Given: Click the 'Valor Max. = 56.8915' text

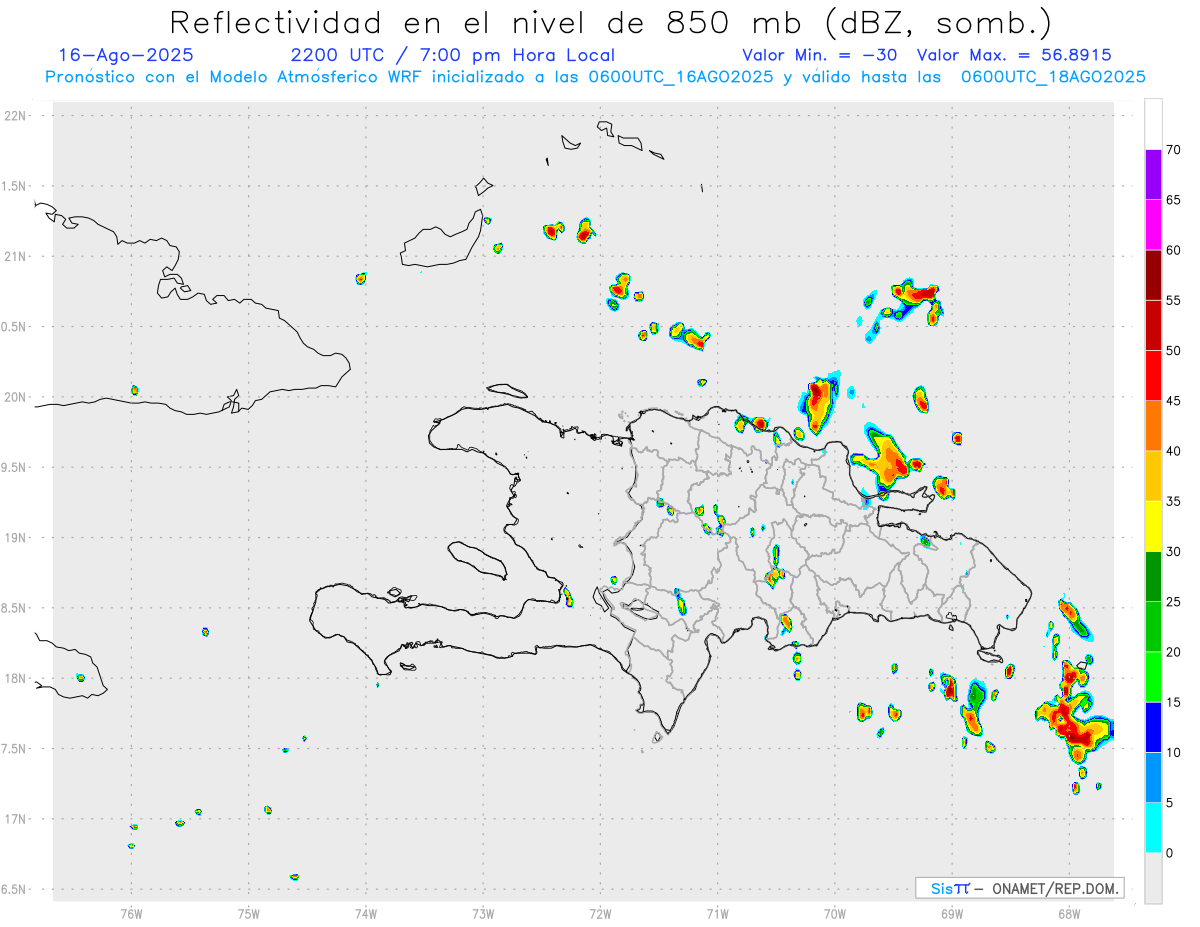Looking at the screenshot, I should [1014, 55].
